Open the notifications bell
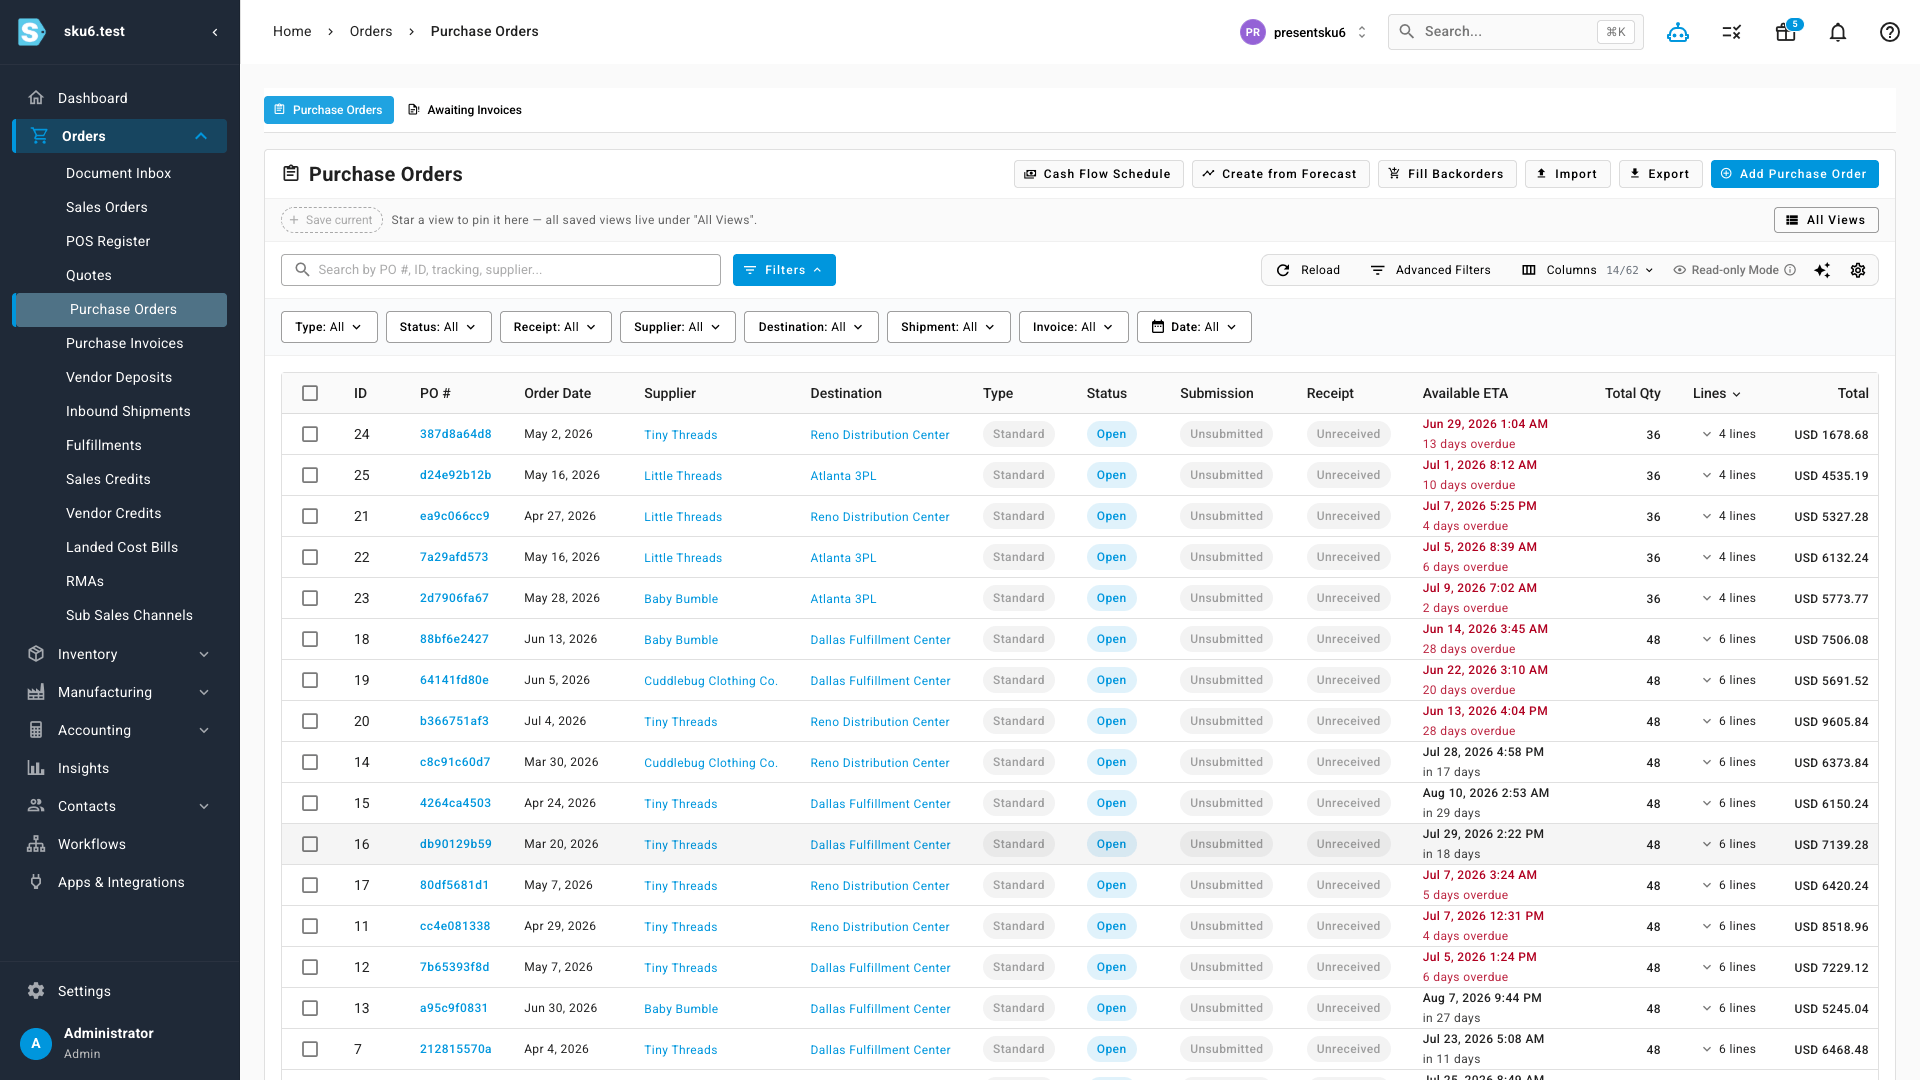The image size is (1920, 1080). (x=1838, y=32)
